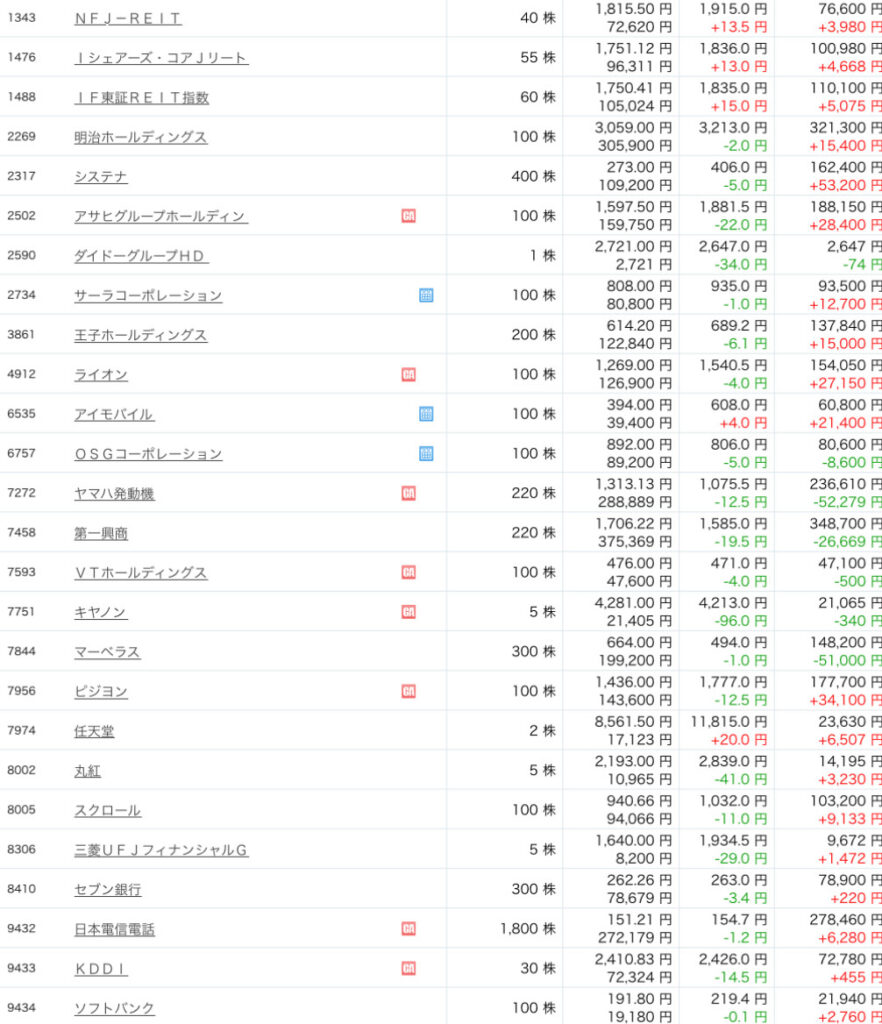
Task: Click the blue calendar icon for アイモバイル
Action: [426, 414]
